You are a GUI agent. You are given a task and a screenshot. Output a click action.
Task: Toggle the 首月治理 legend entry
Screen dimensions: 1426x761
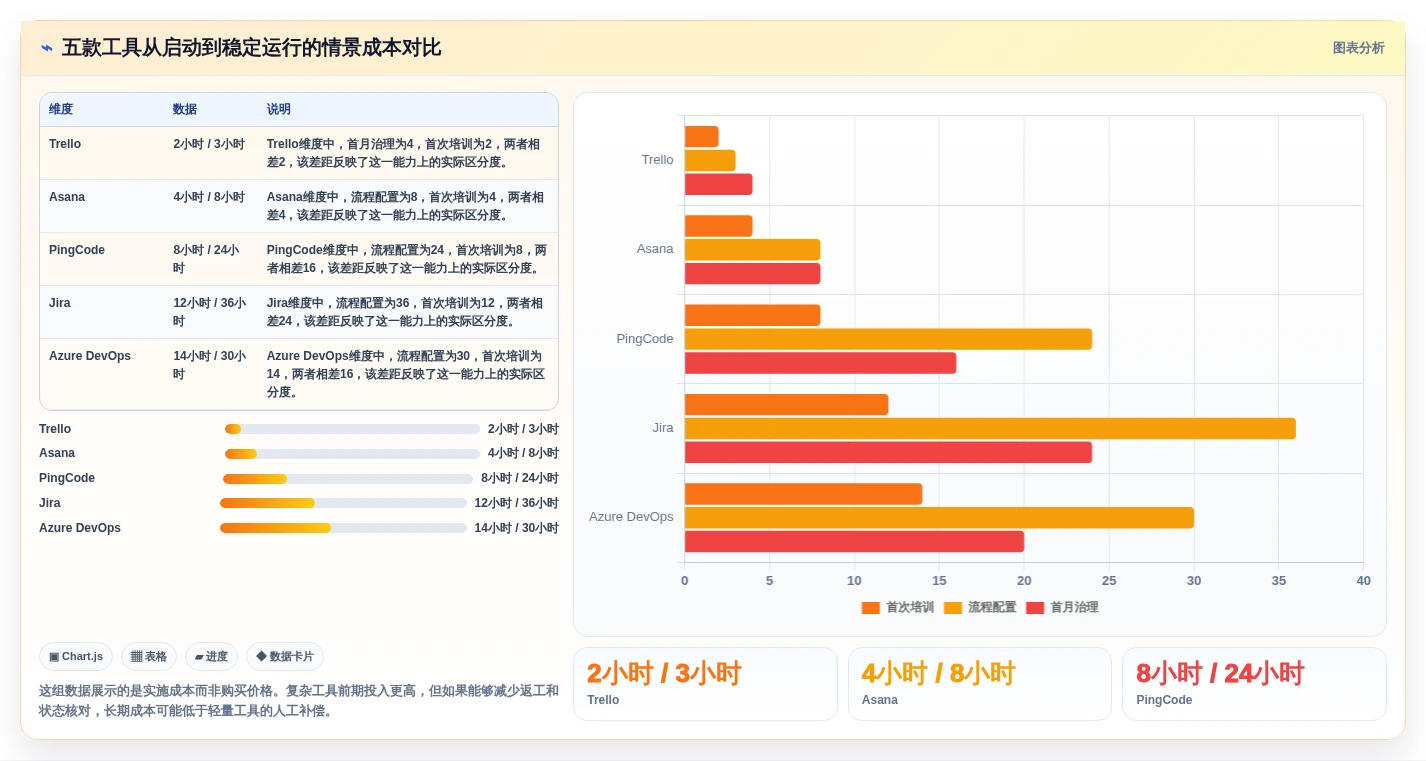(x=1062, y=607)
